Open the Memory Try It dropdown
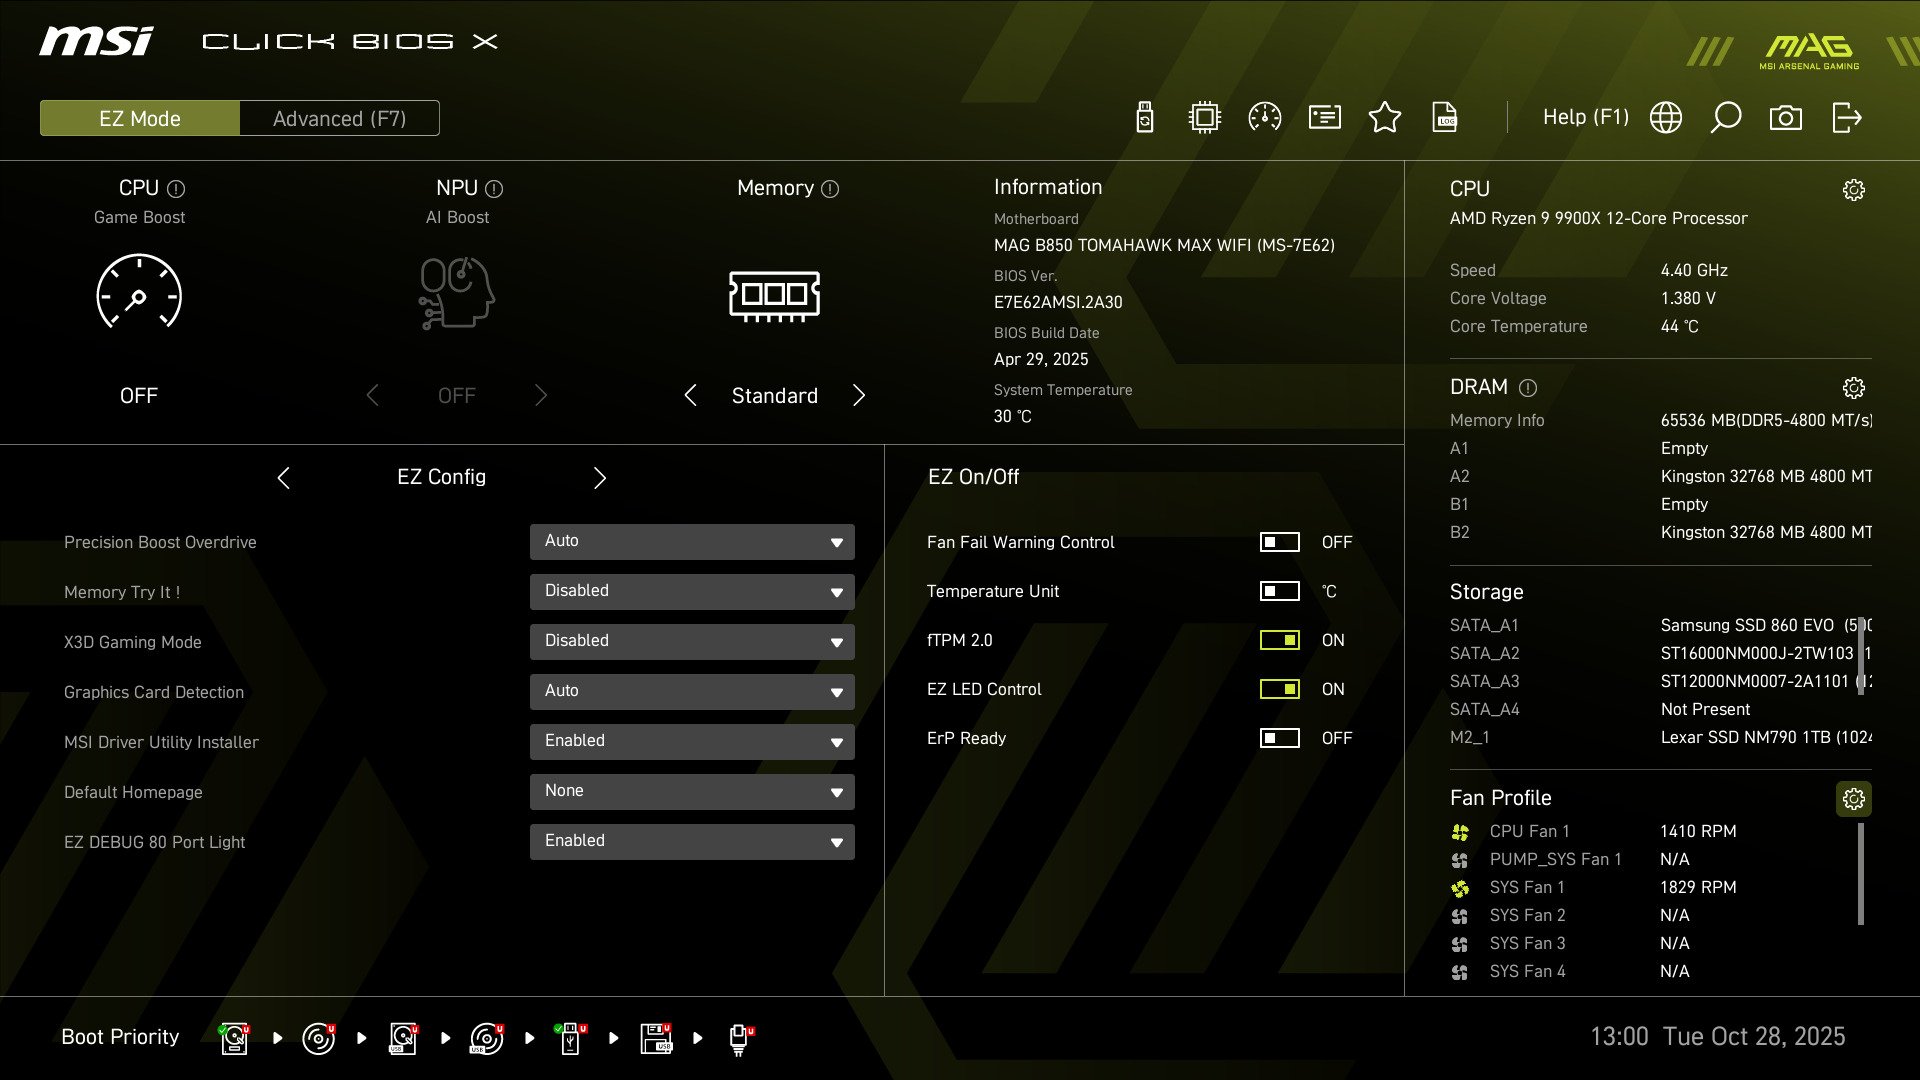Image resolution: width=1920 pixels, height=1080 pixels. (691, 591)
